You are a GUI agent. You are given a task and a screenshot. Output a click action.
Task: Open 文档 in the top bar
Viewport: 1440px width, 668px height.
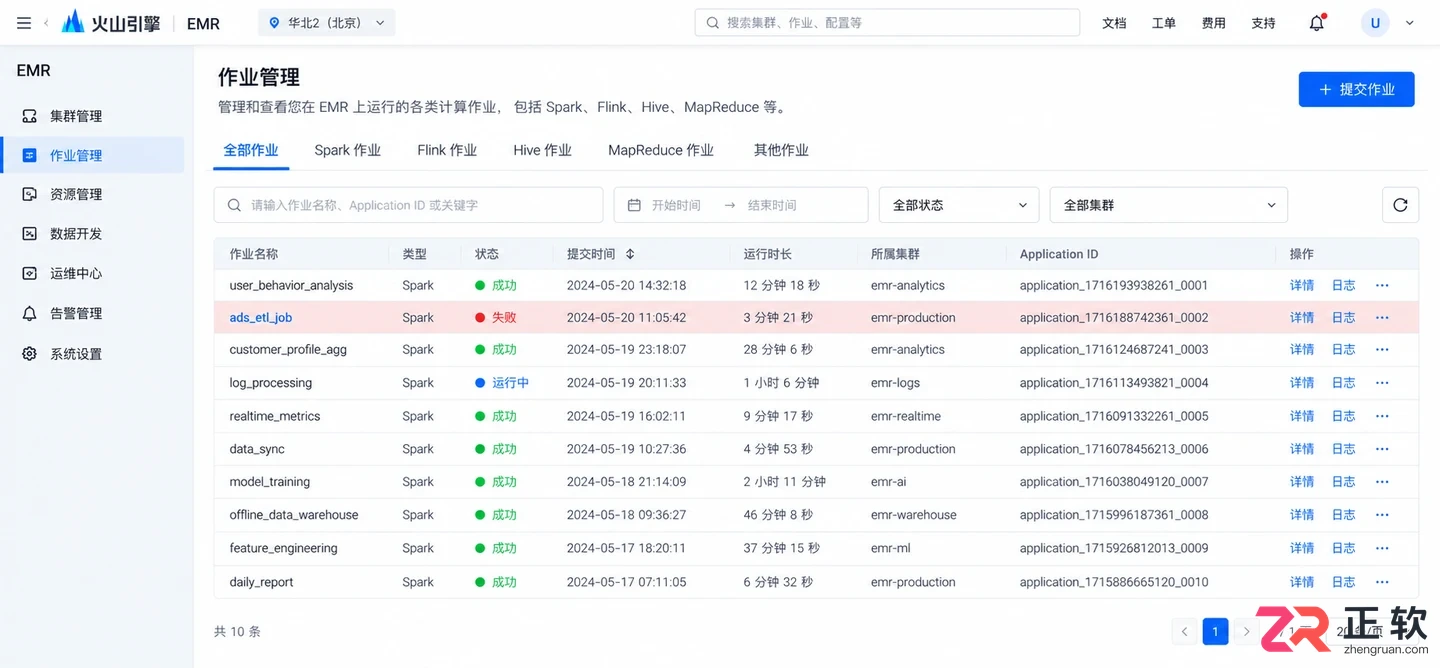point(1114,23)
